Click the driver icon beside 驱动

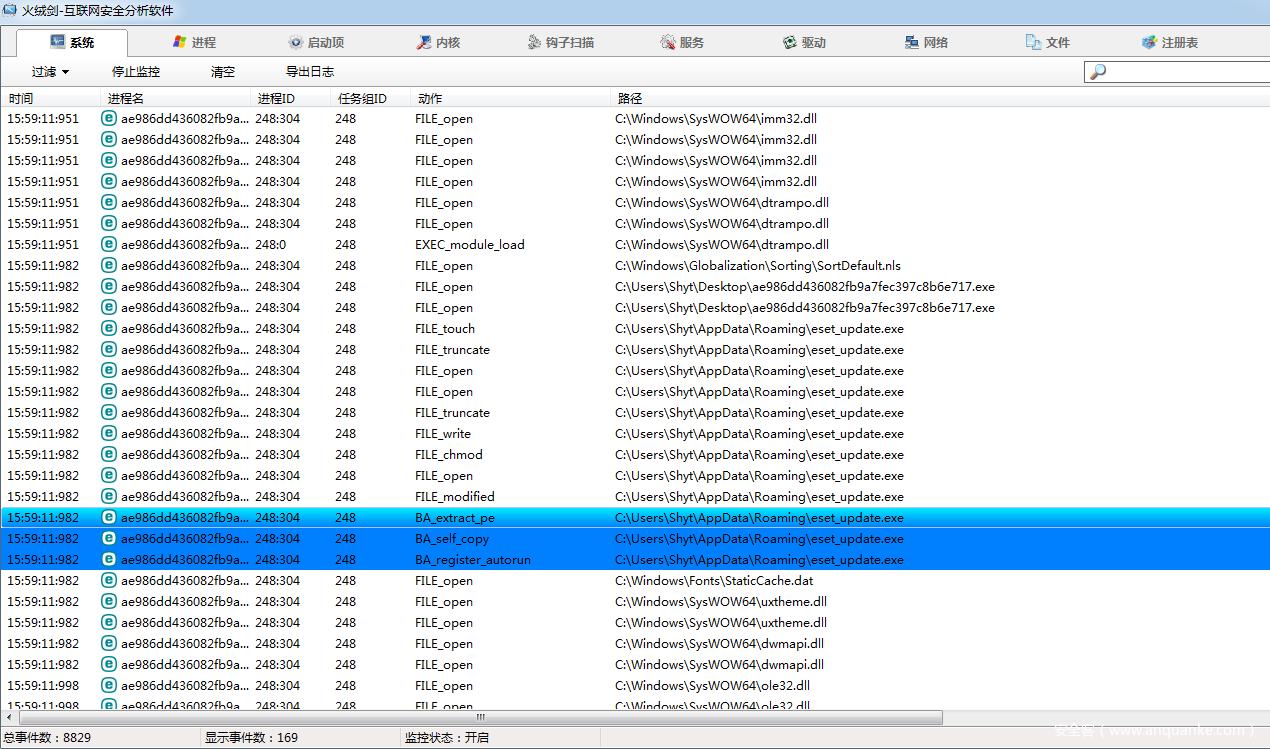[790, 42]
